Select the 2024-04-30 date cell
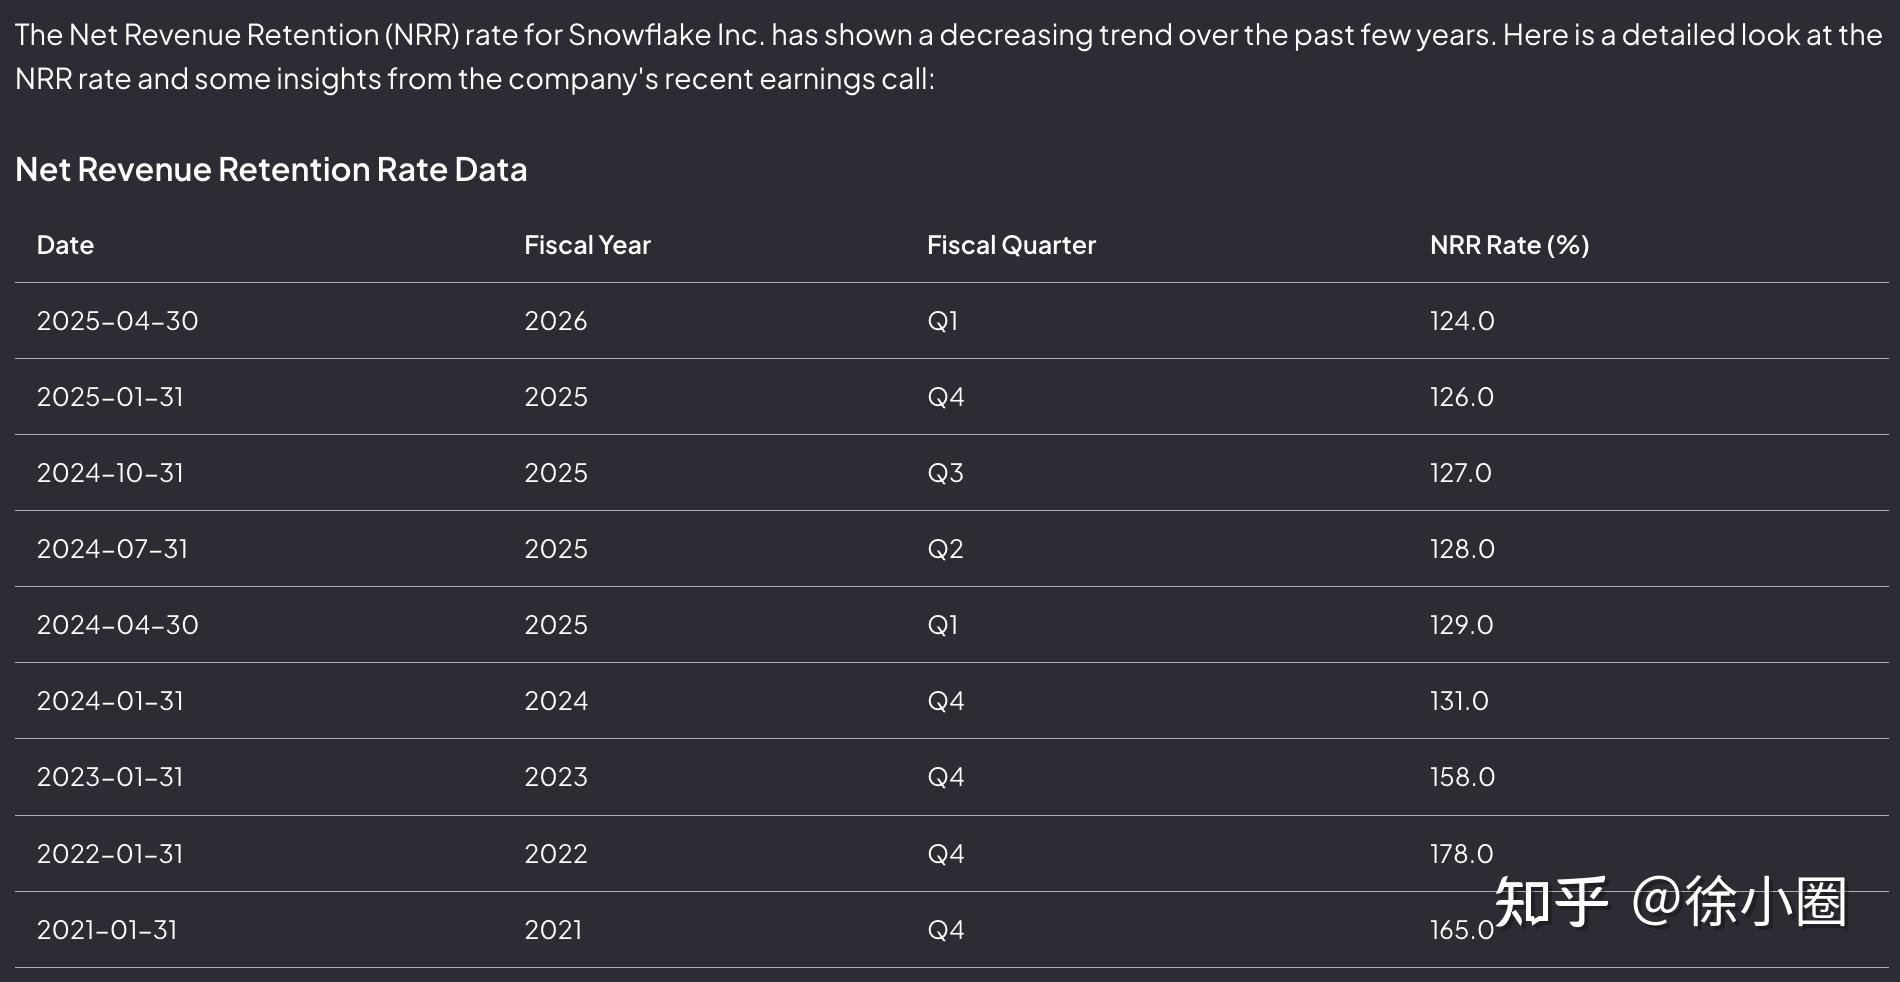This screenshot has width=1900, height=982. tap(117, 625)
